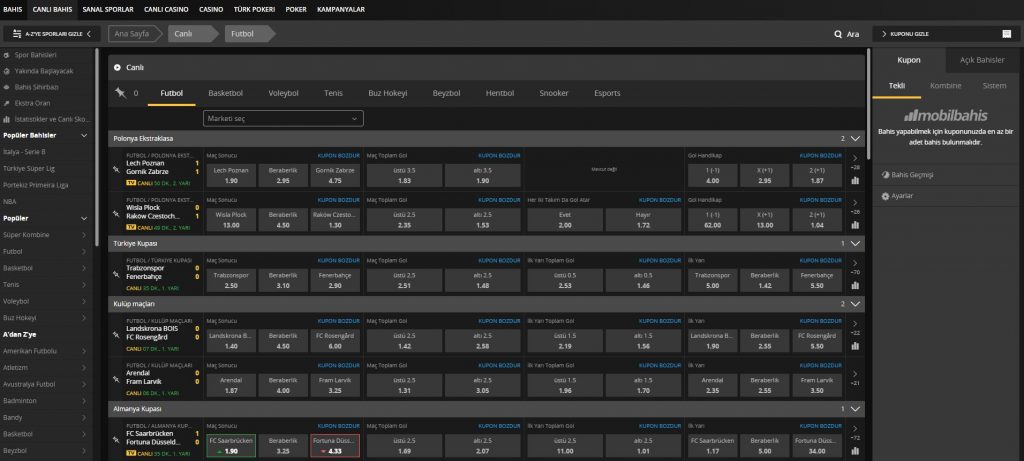Viewport: 1024px width, 461px height.
Task: Expand more markets arrow for Lech Poznan match
Action: 855,158
